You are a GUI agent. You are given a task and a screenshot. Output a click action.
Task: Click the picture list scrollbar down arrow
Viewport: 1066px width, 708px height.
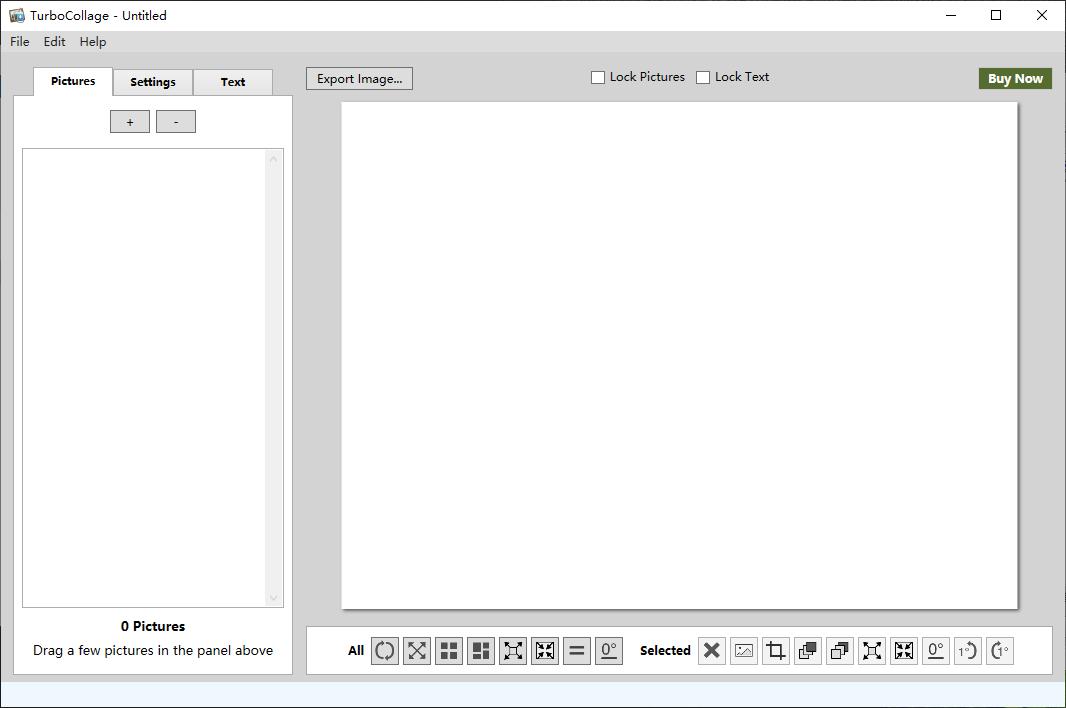[273, 598]
